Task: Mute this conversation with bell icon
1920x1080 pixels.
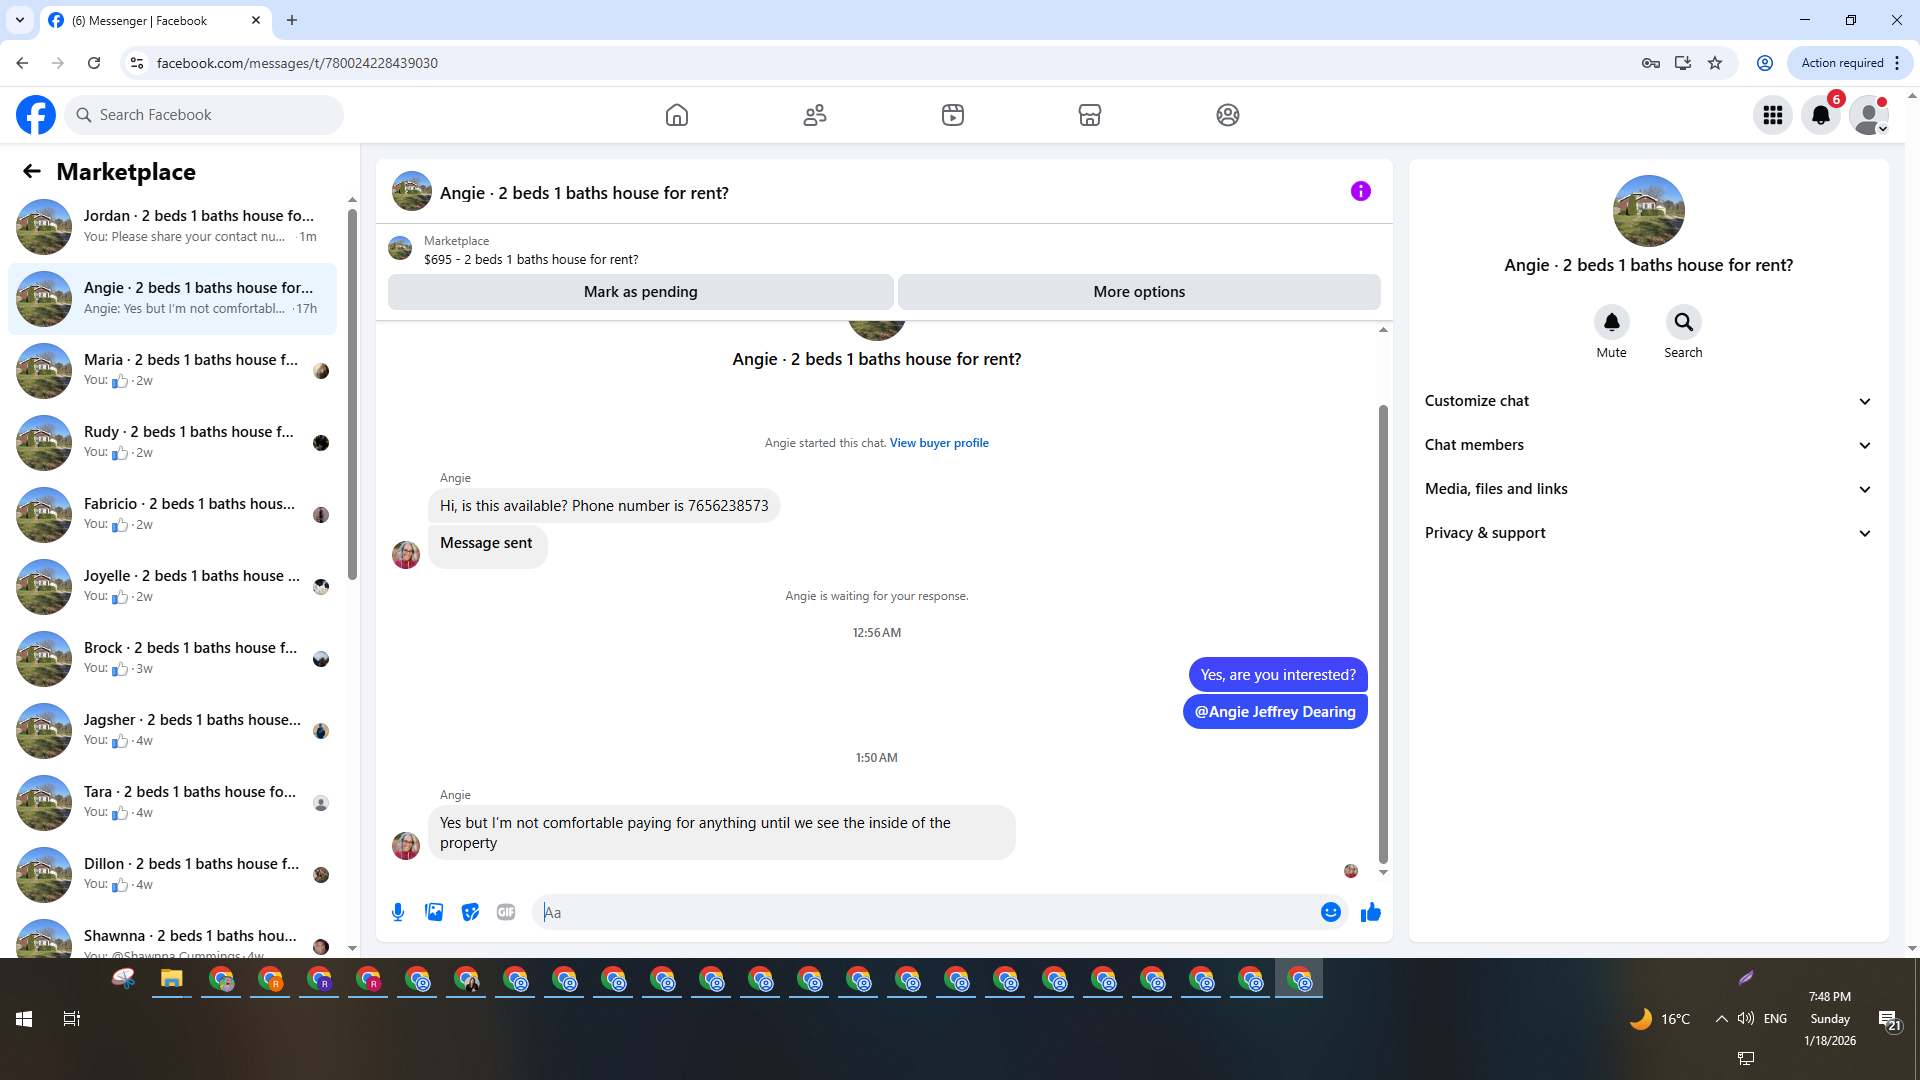Action: point(1611,323)
